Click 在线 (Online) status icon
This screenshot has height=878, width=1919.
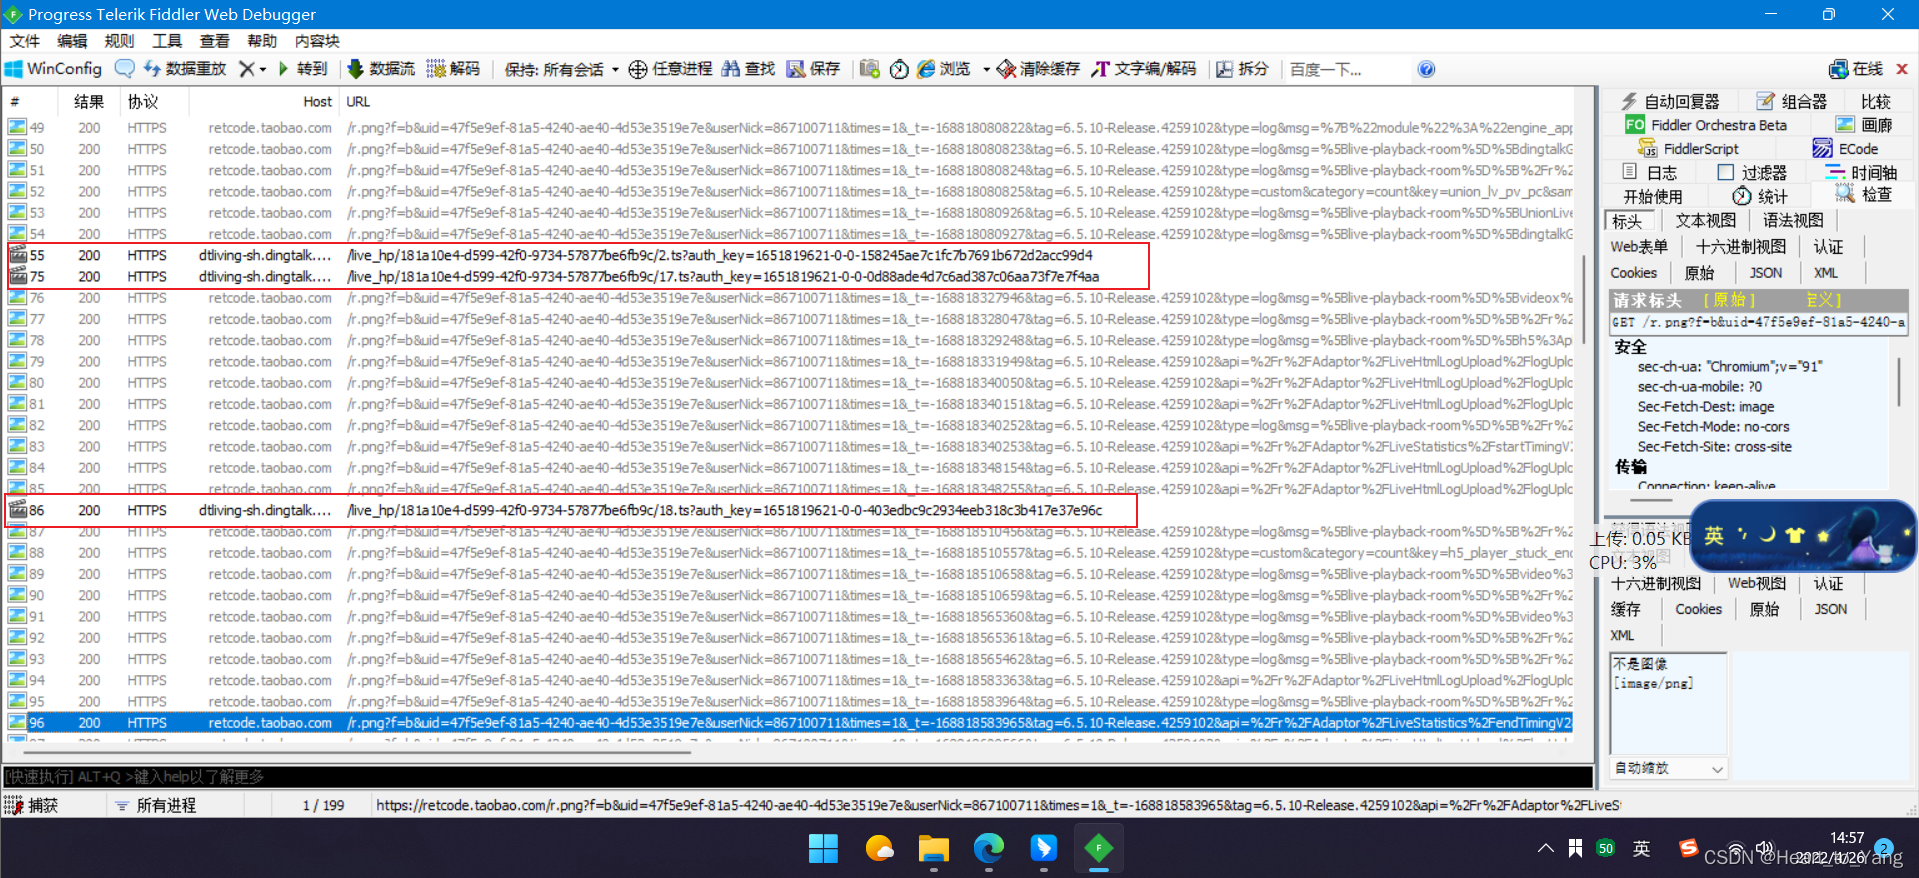(x=1856, y=69)
